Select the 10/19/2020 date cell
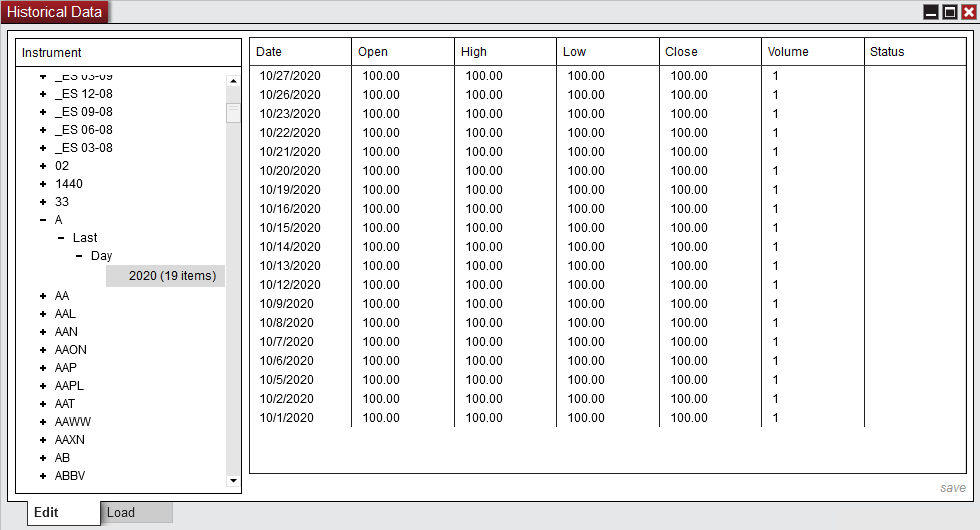980x530 pixels. (290, 190)
